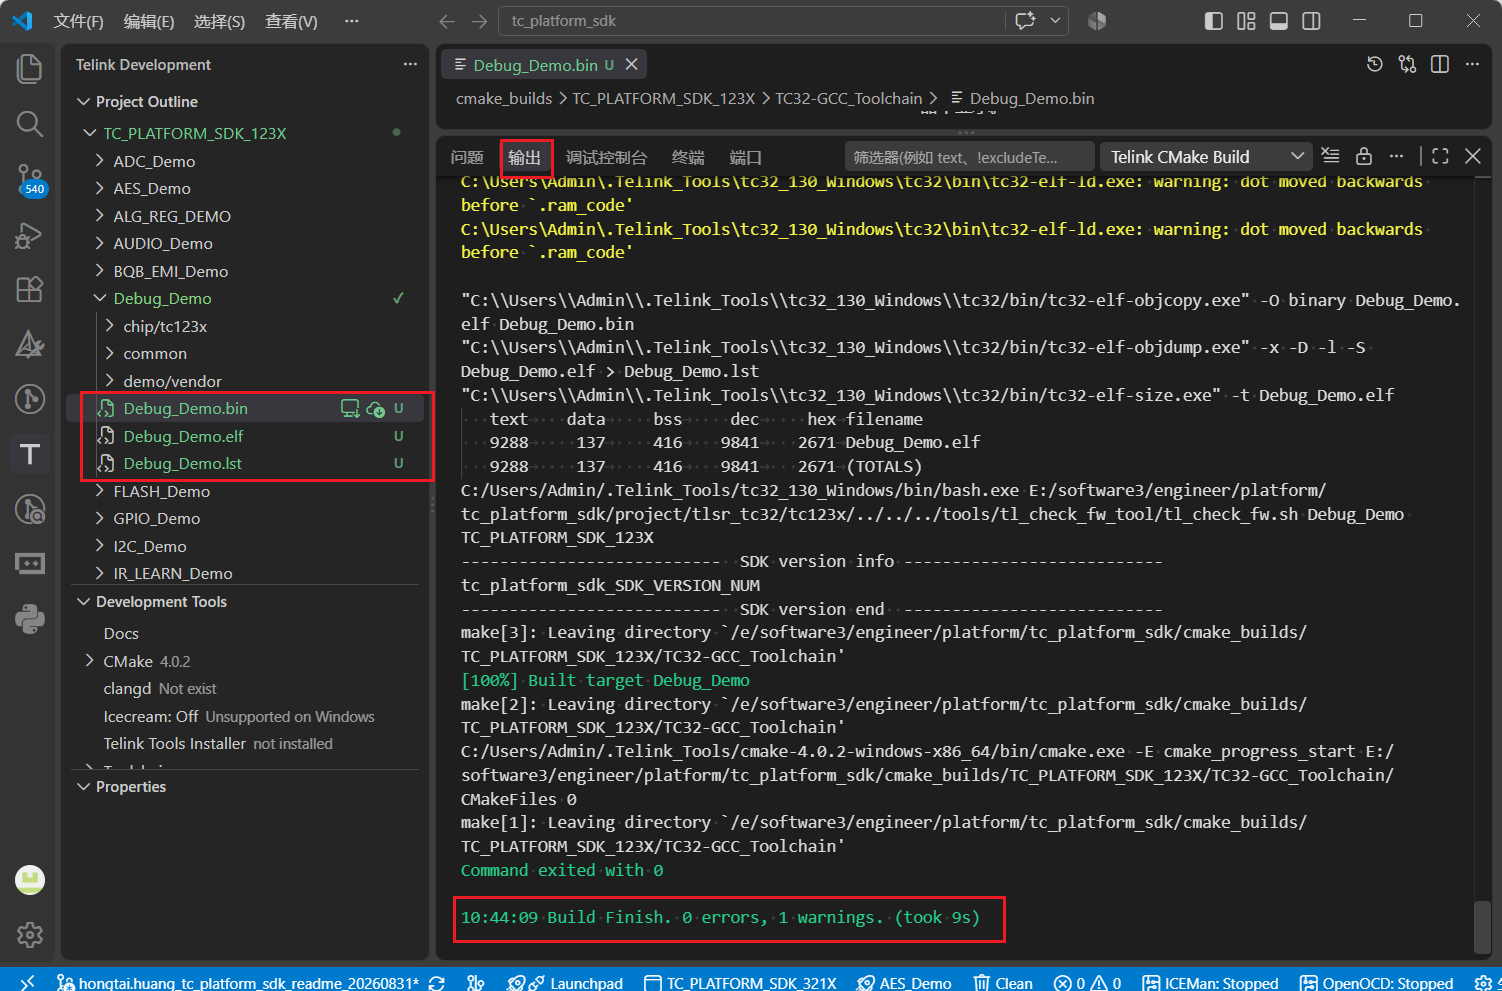Click flash-to-device icon on Debug_Demo.bin row
Viewport: 1502px width, 991px height.
click(x=350, y=408)
